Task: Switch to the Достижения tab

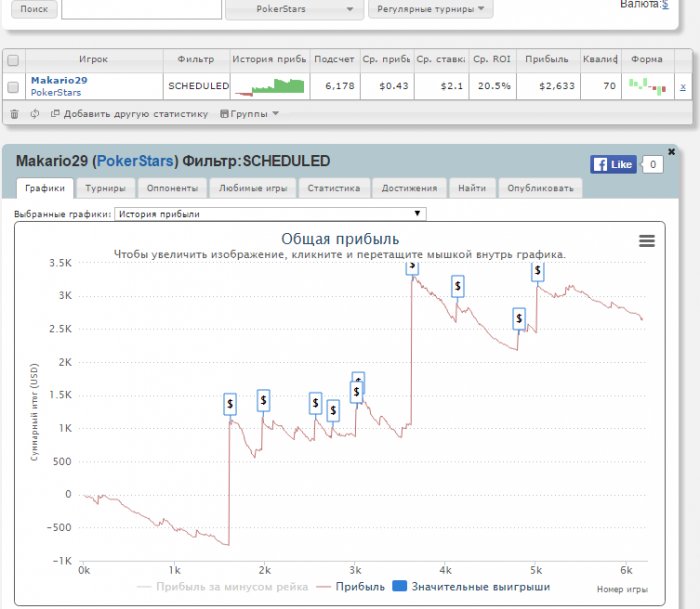Action: click(409, 188)
